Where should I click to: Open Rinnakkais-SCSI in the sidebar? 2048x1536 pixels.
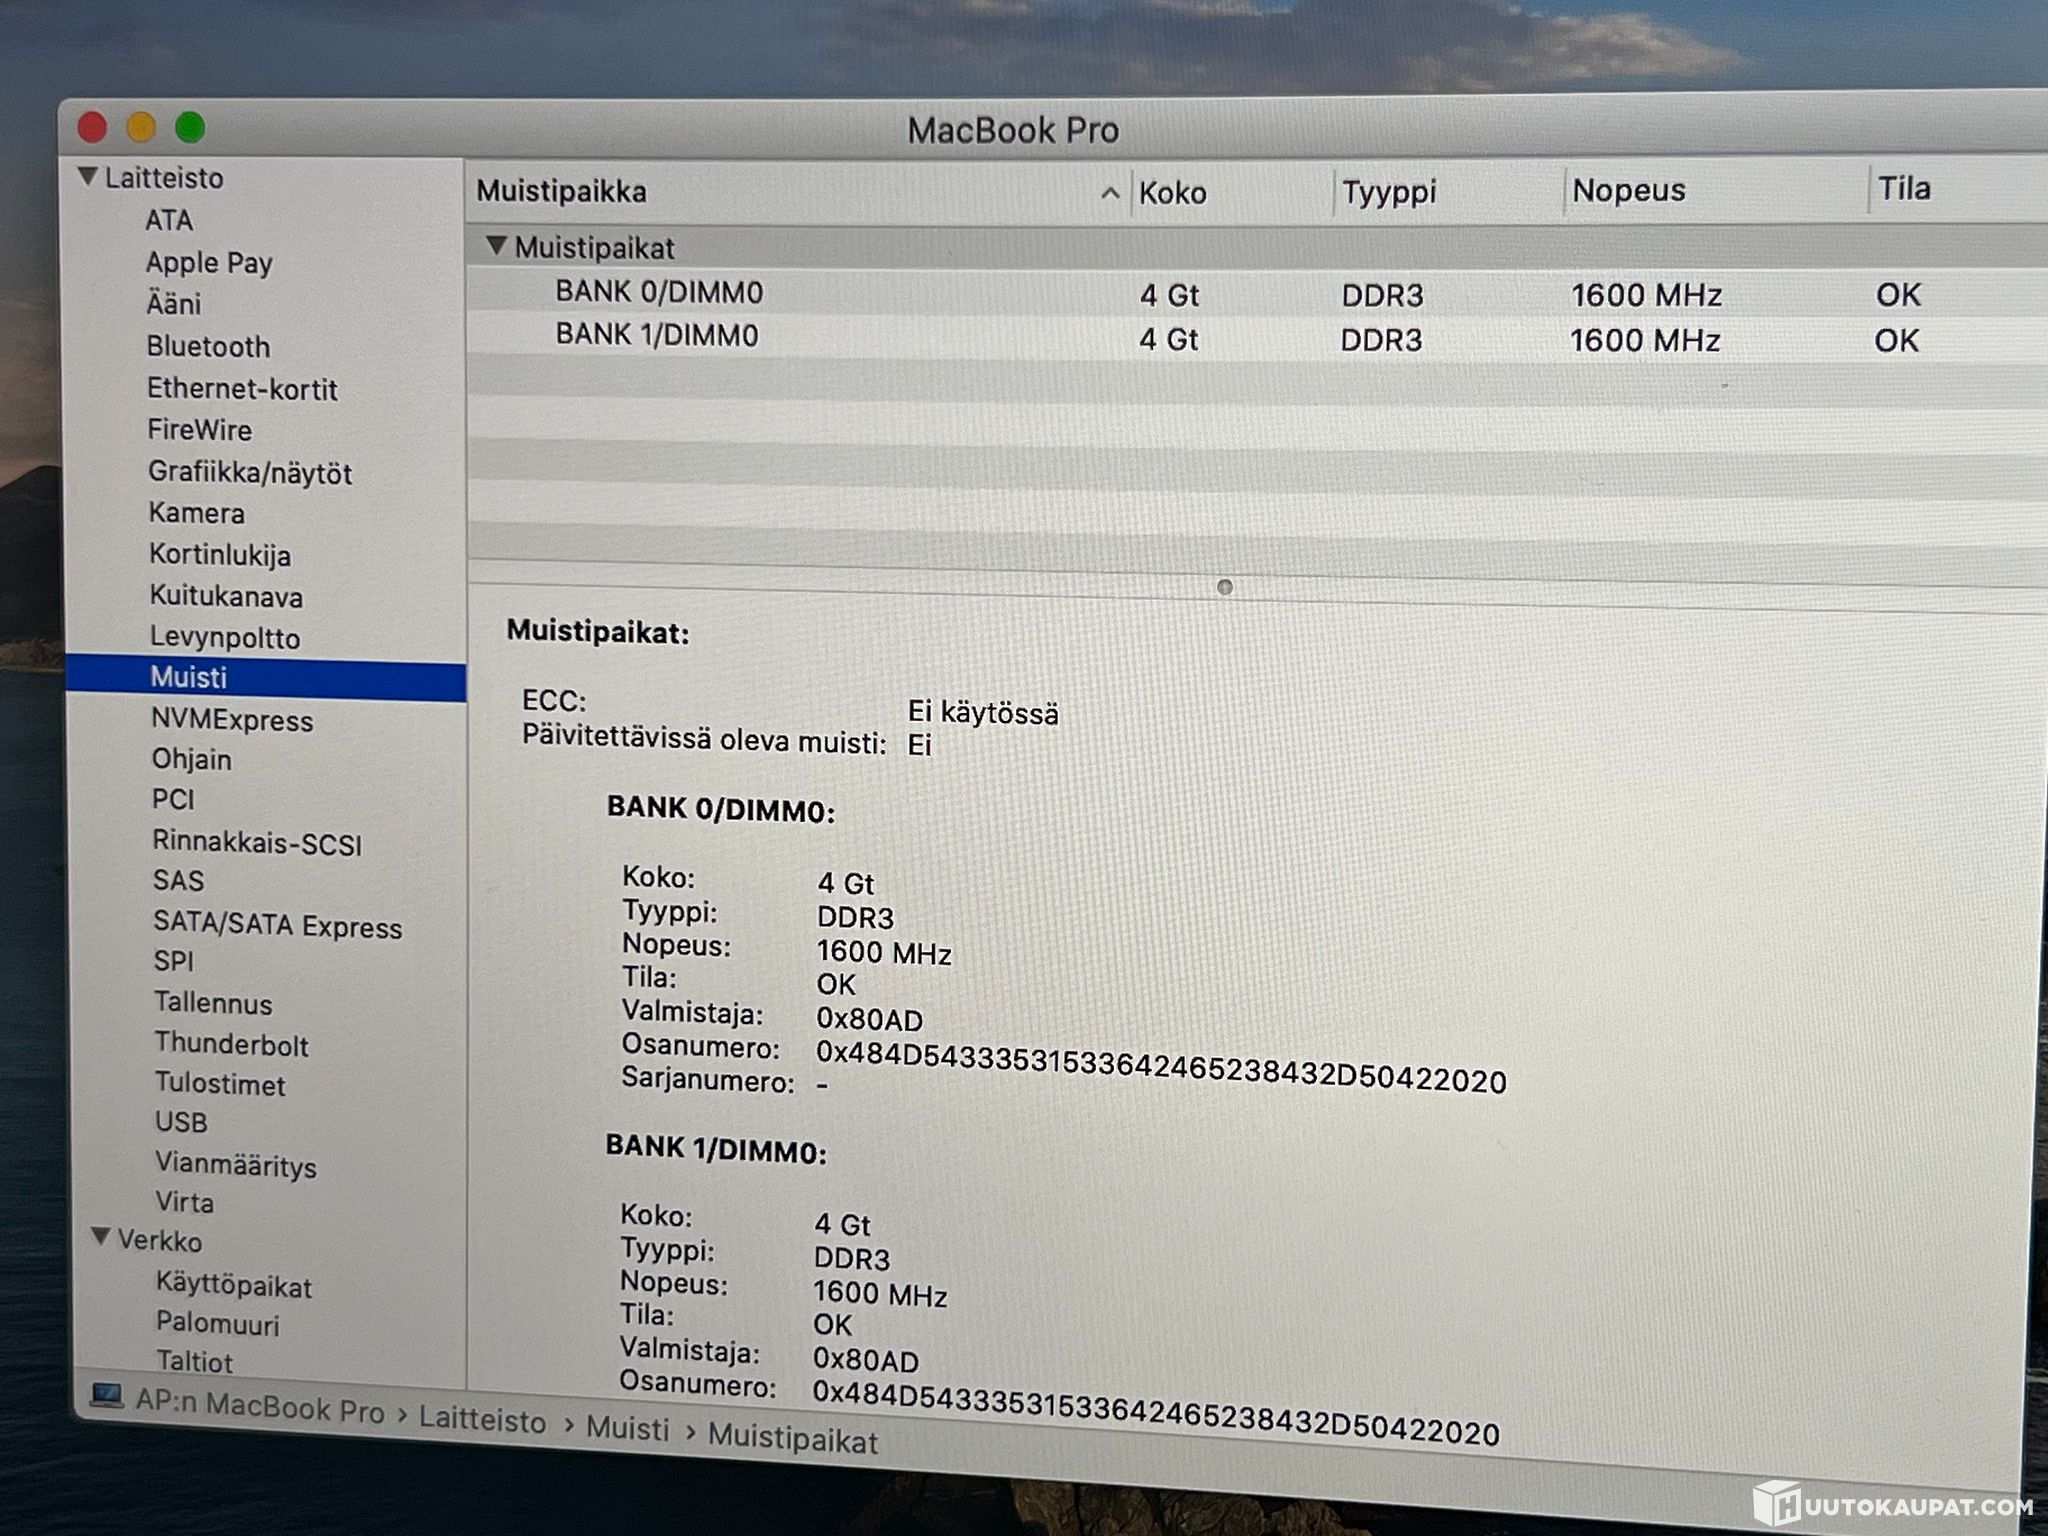[x=257, y=843]
